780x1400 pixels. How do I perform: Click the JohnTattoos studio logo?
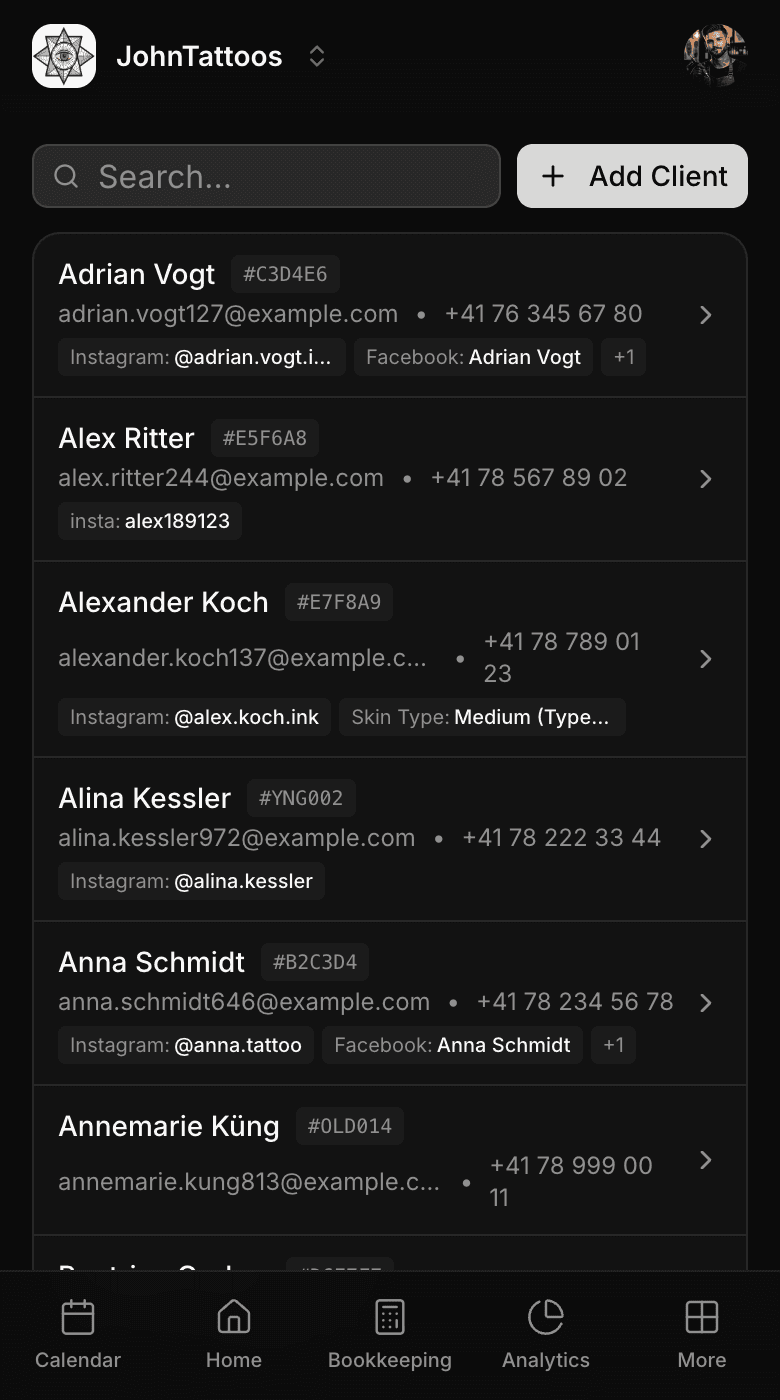63,56
